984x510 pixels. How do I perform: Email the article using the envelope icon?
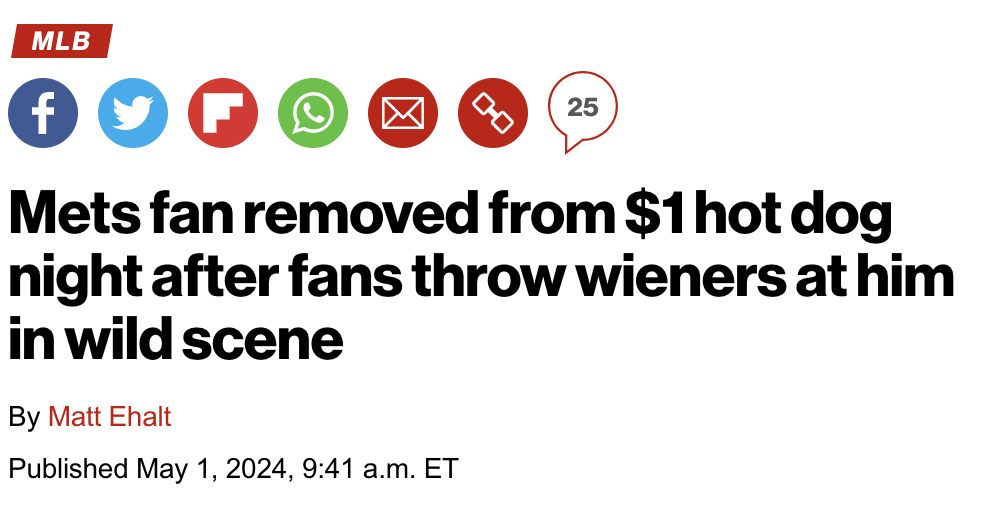point(402,112)
